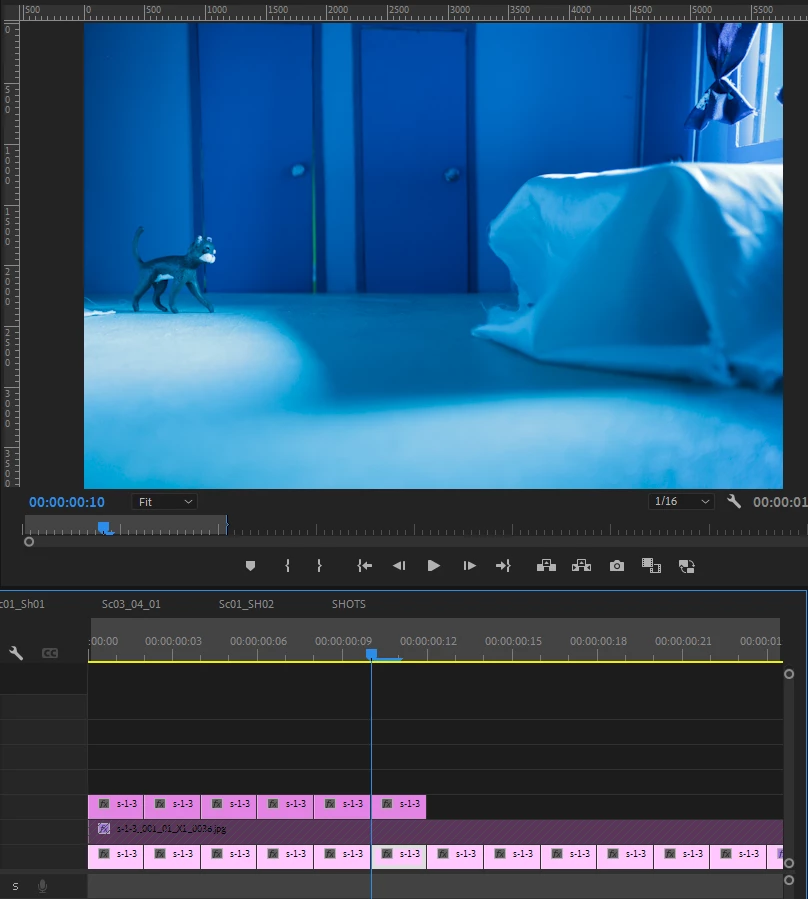808x899 pixels.
Task: Click the fx badge on the s-1-3_001_01_X1_0036.jpg clip
Action: (x=104, y=828)
